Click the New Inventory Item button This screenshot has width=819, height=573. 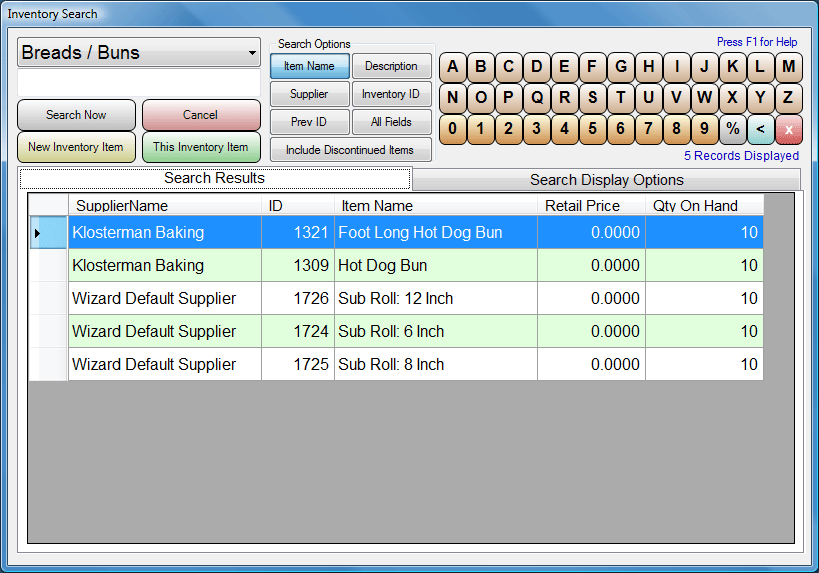click(x=76, y=147)
